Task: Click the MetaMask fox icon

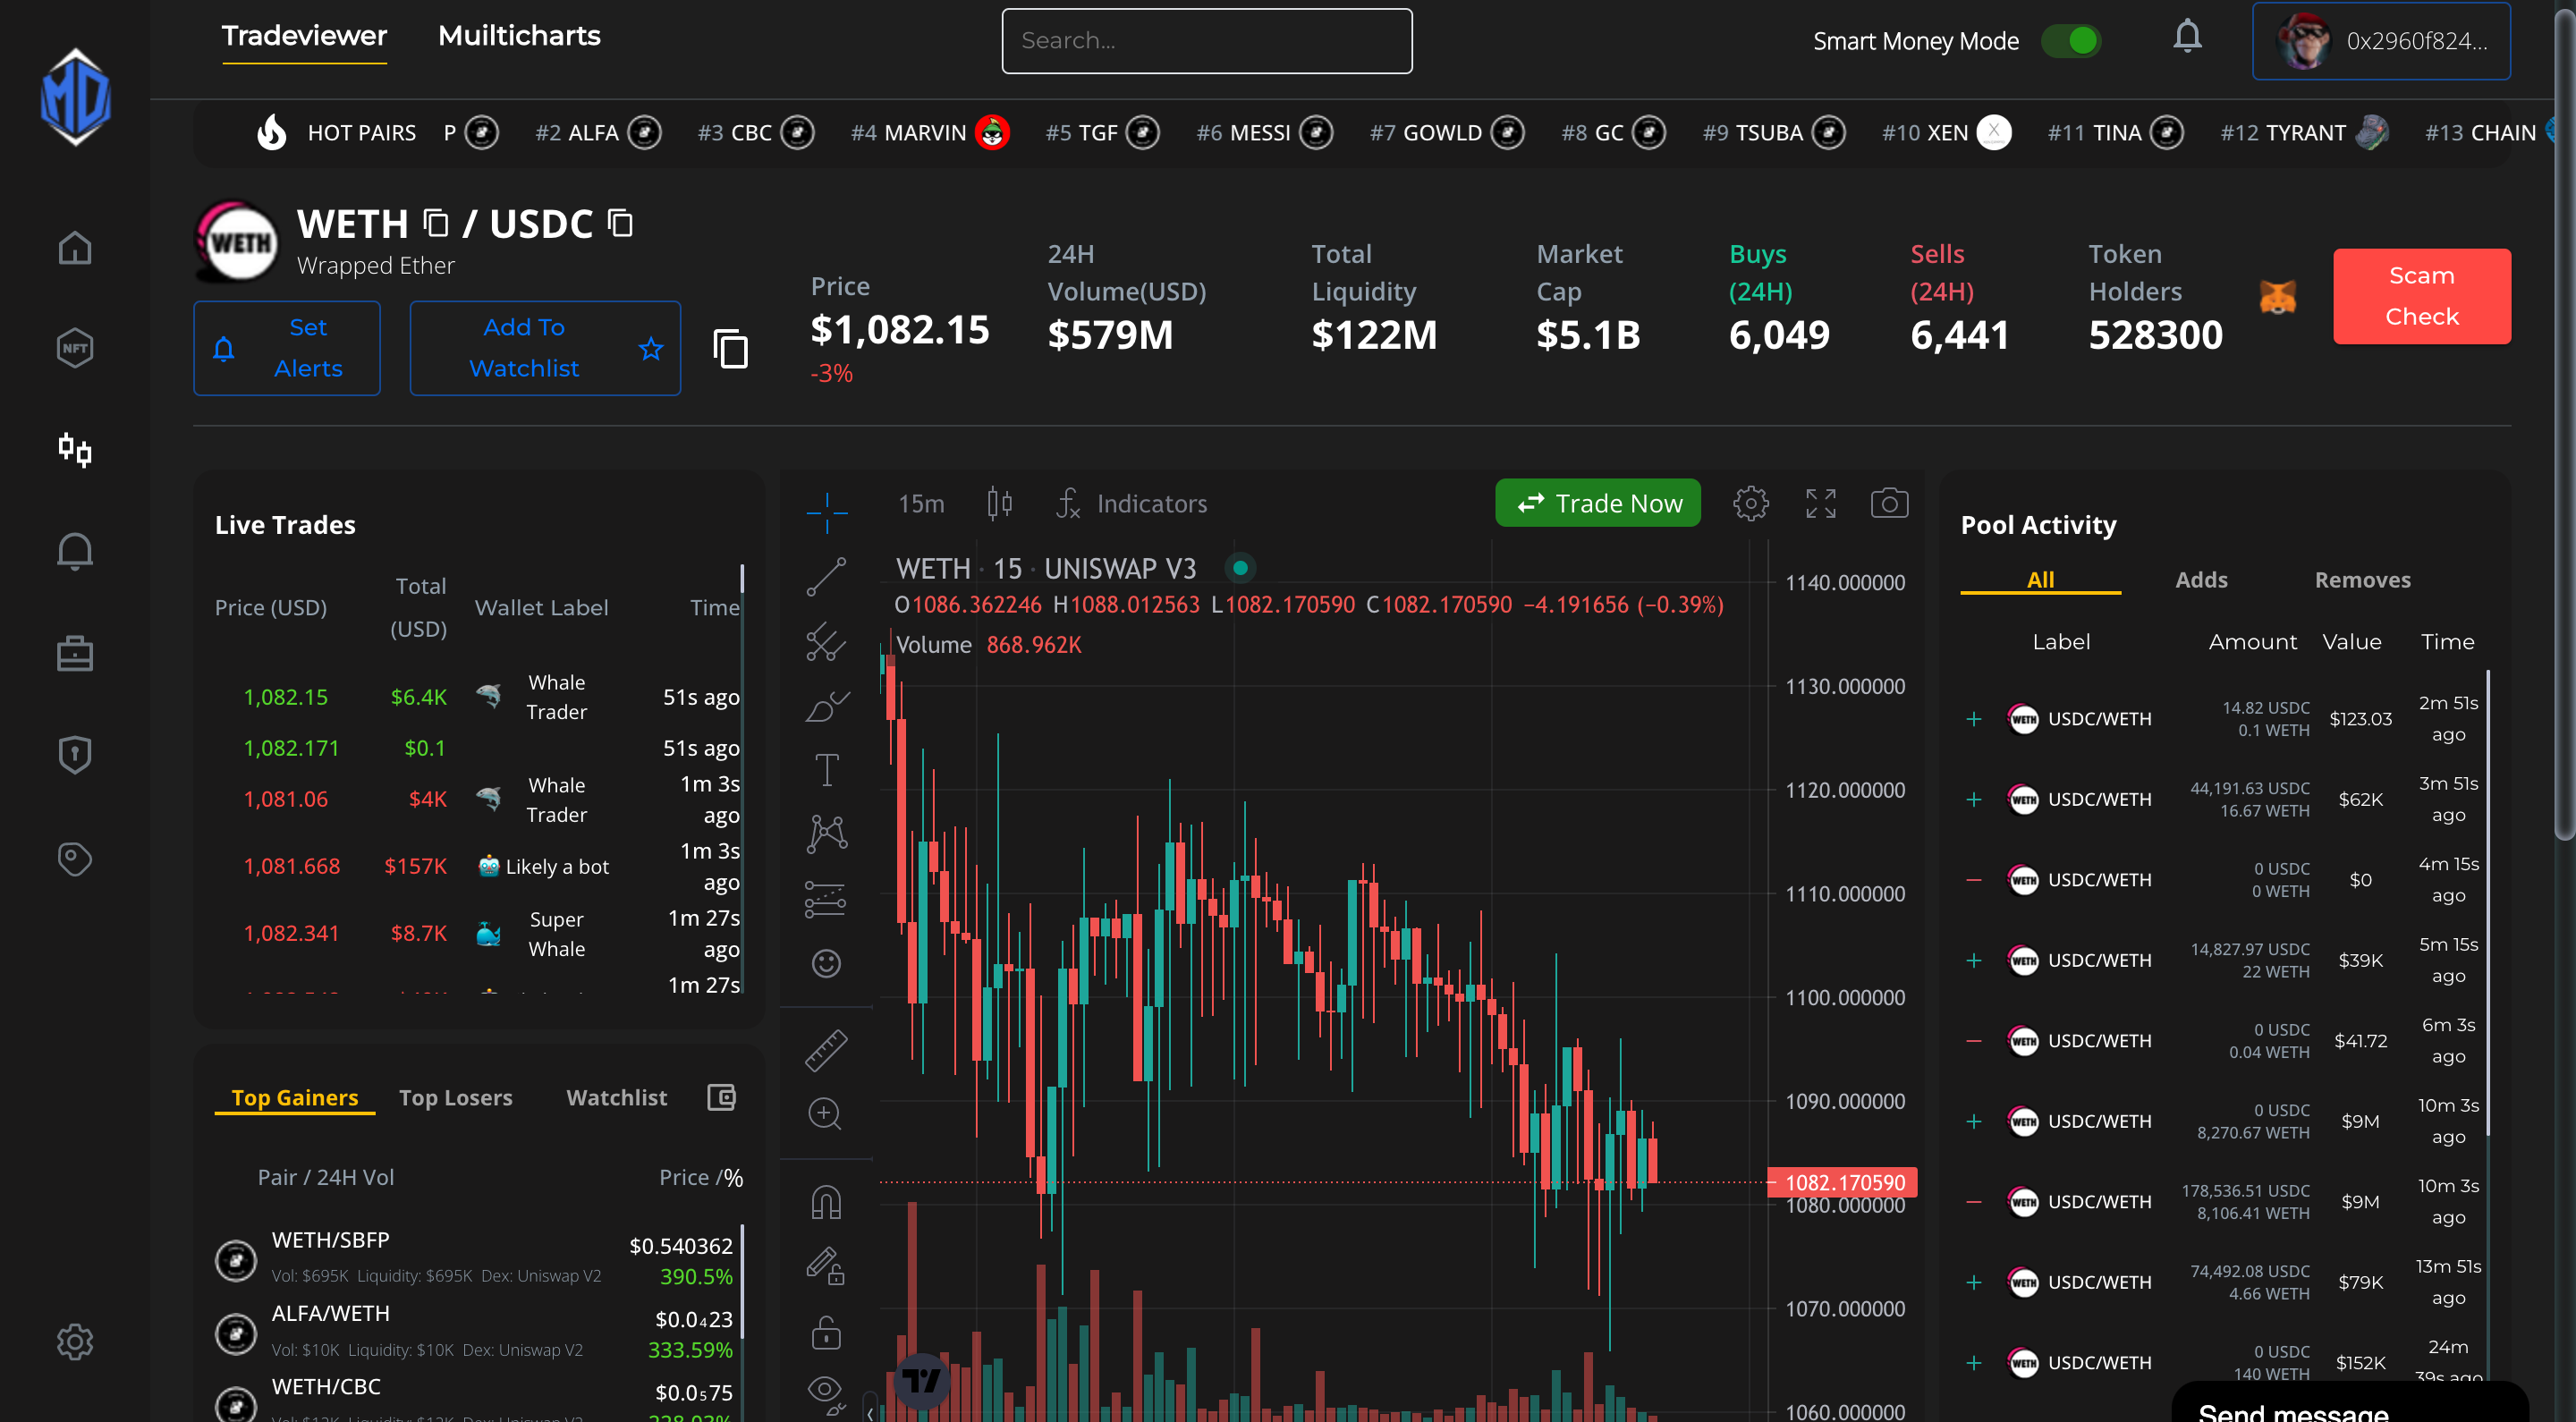Action: [x=2277, y=297]
